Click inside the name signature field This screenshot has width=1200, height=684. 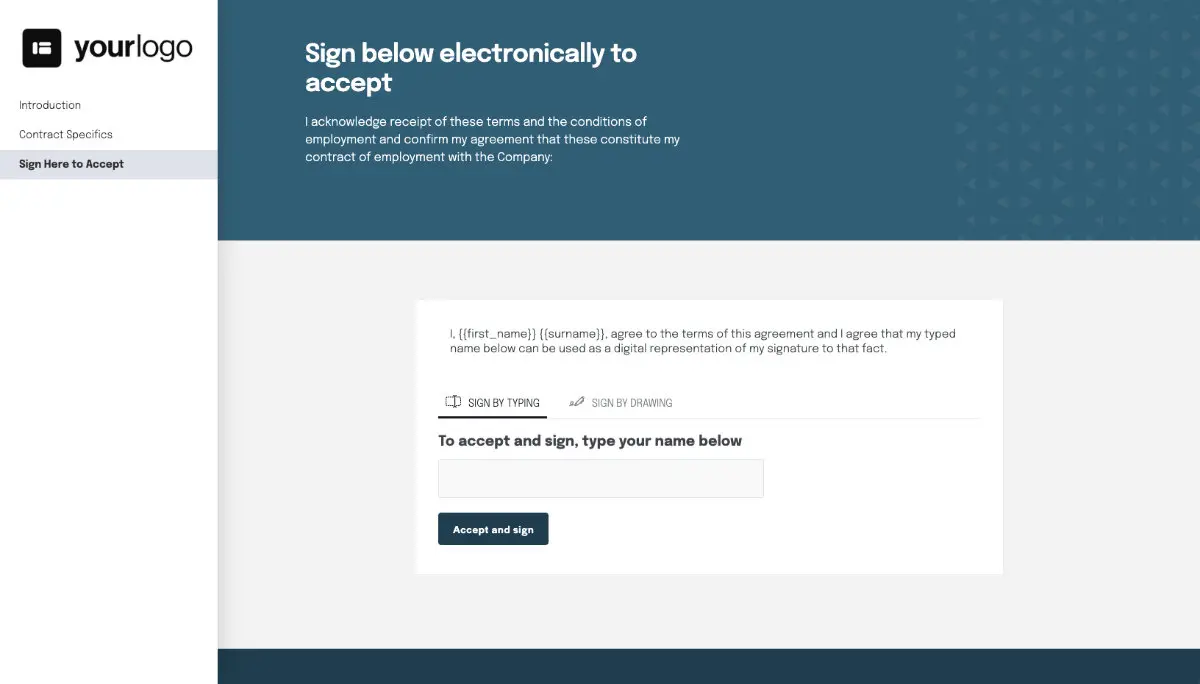coord(600,478)
